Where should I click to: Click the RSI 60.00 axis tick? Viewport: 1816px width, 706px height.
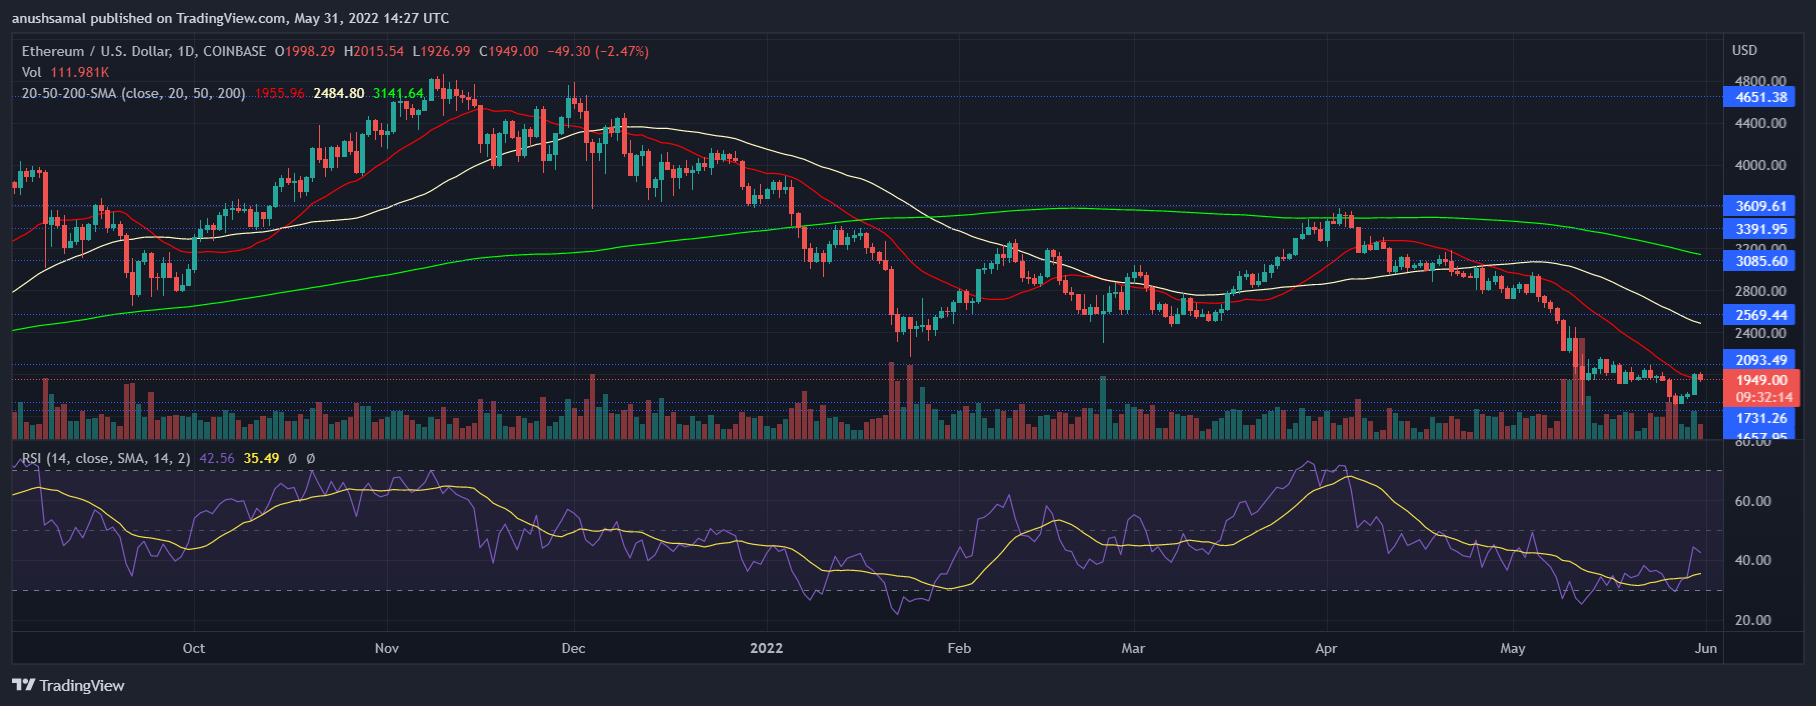(1753, 501)
